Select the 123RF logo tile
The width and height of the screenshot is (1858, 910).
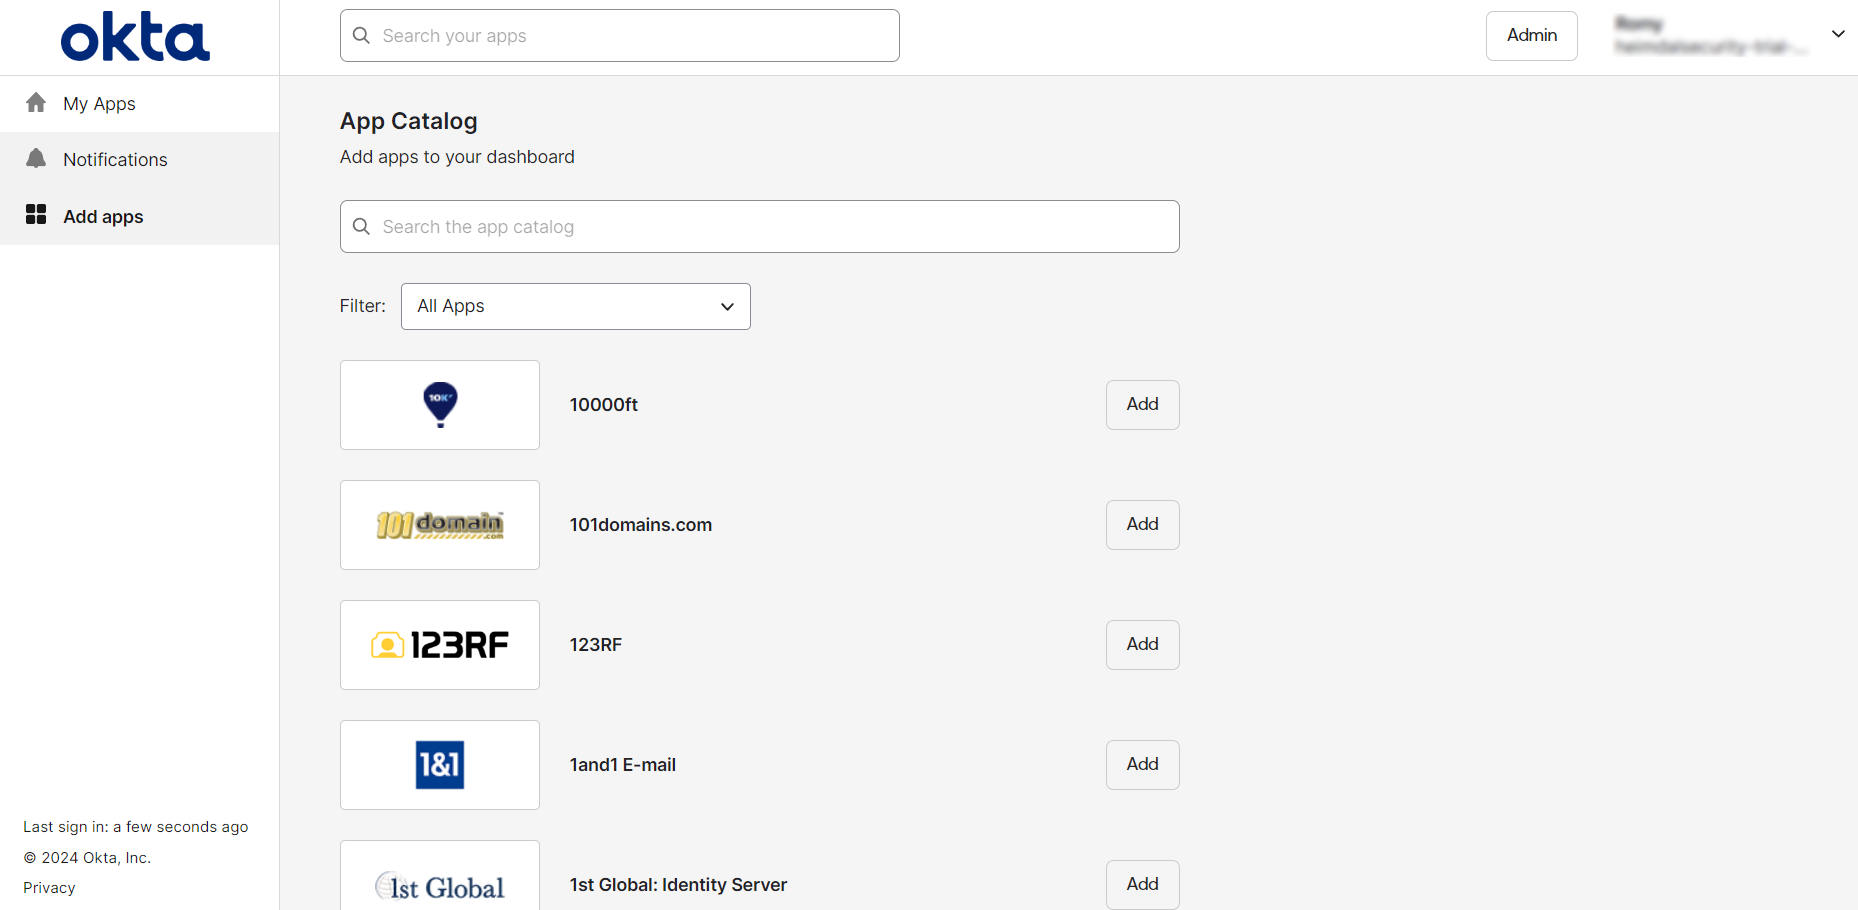click(440, 645)
